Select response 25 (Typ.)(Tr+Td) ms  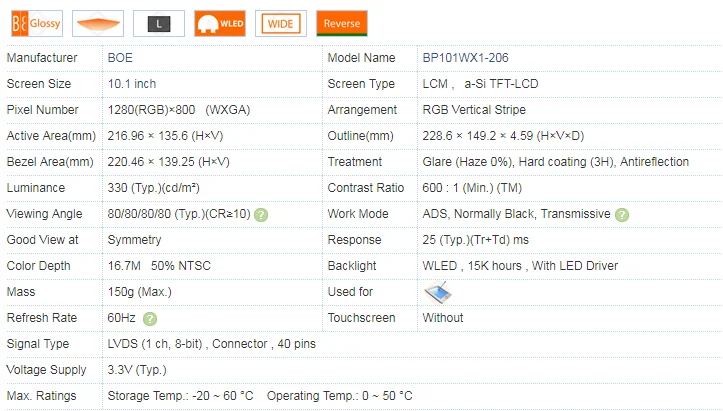(x=475, y=240)
